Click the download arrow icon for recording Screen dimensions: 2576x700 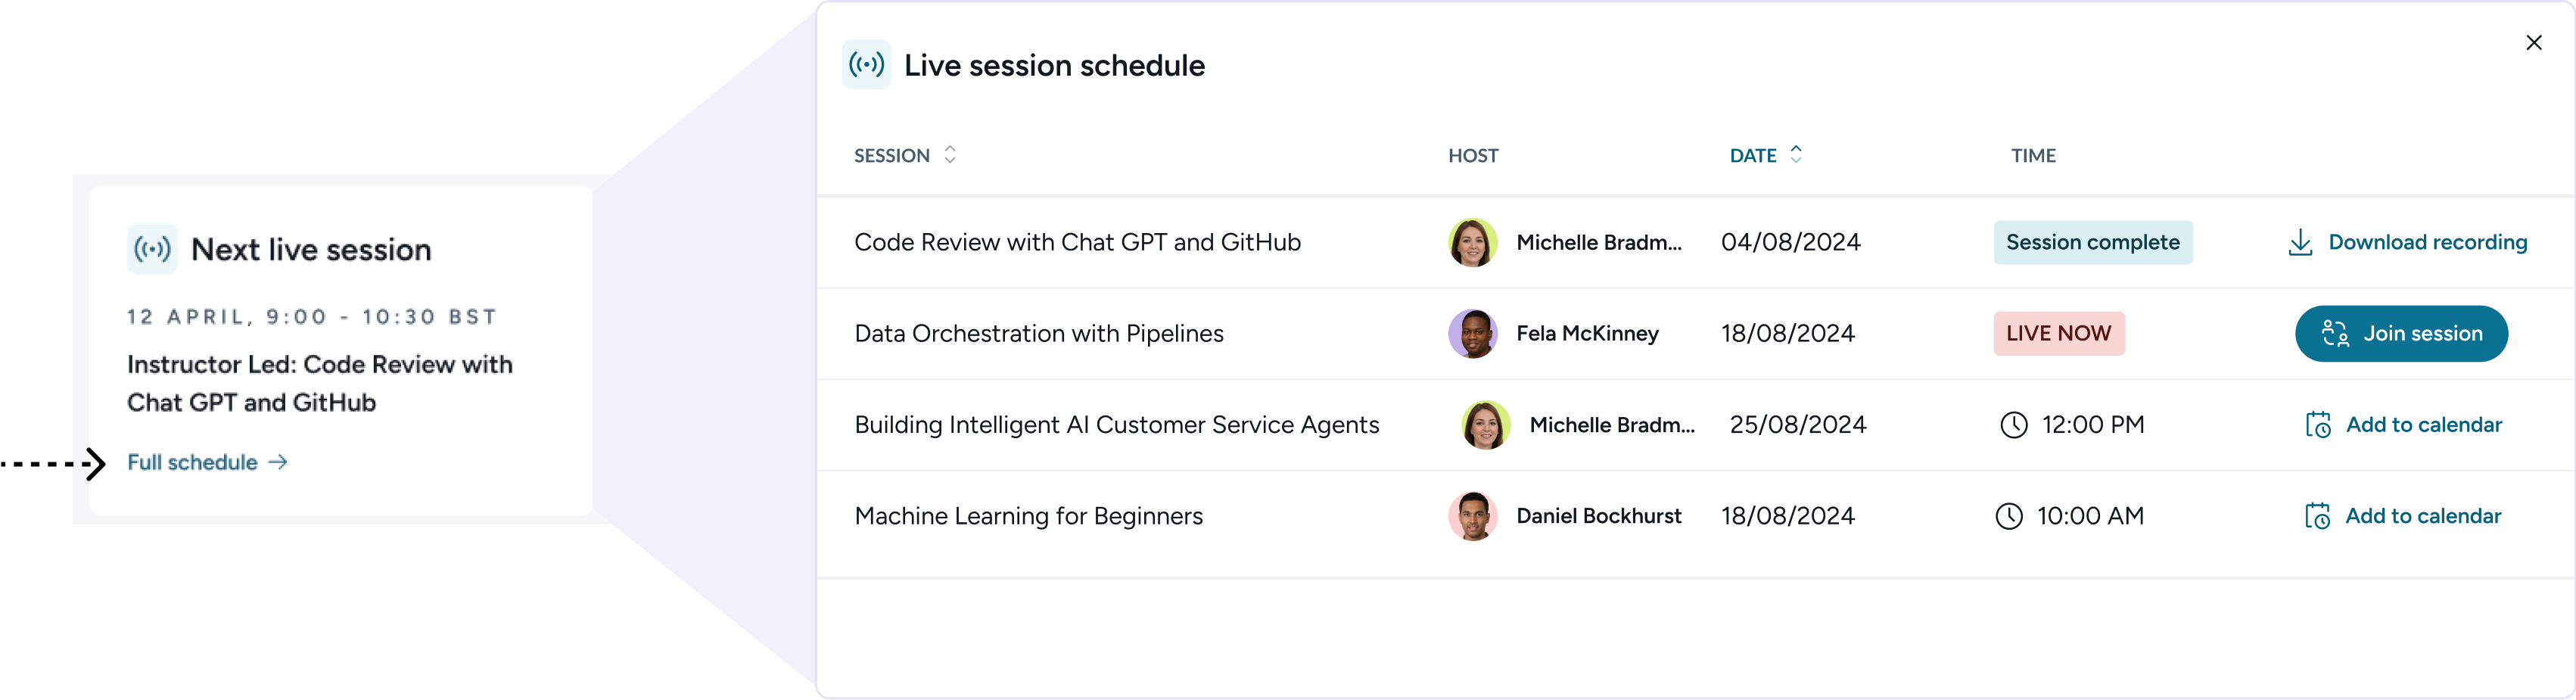(2300, 243)
